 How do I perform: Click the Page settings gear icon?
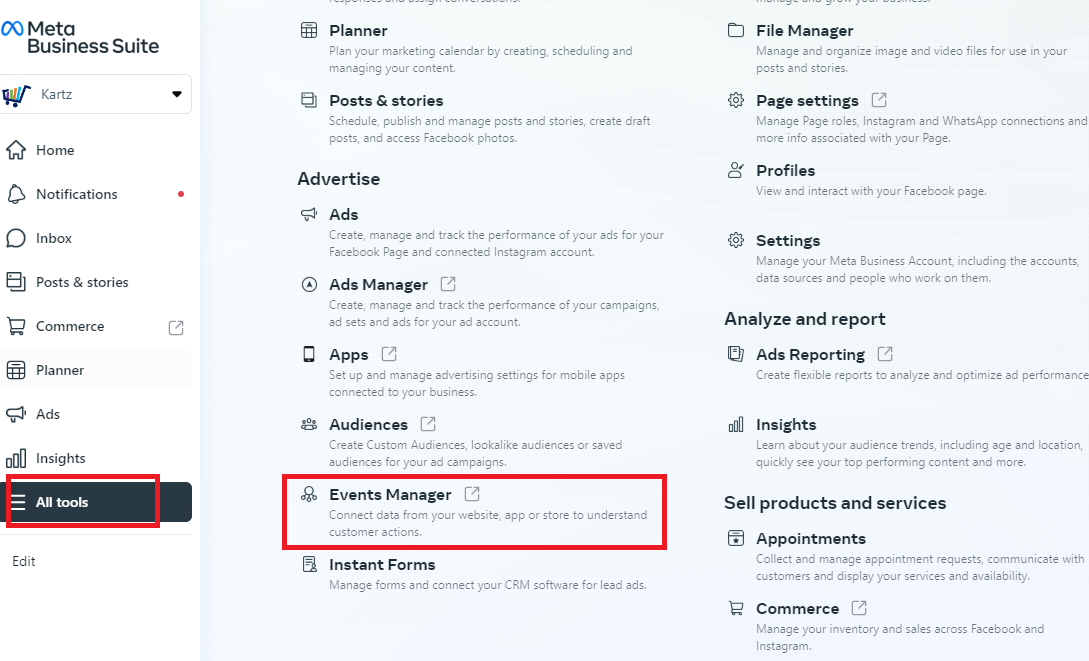click(735, 100)
